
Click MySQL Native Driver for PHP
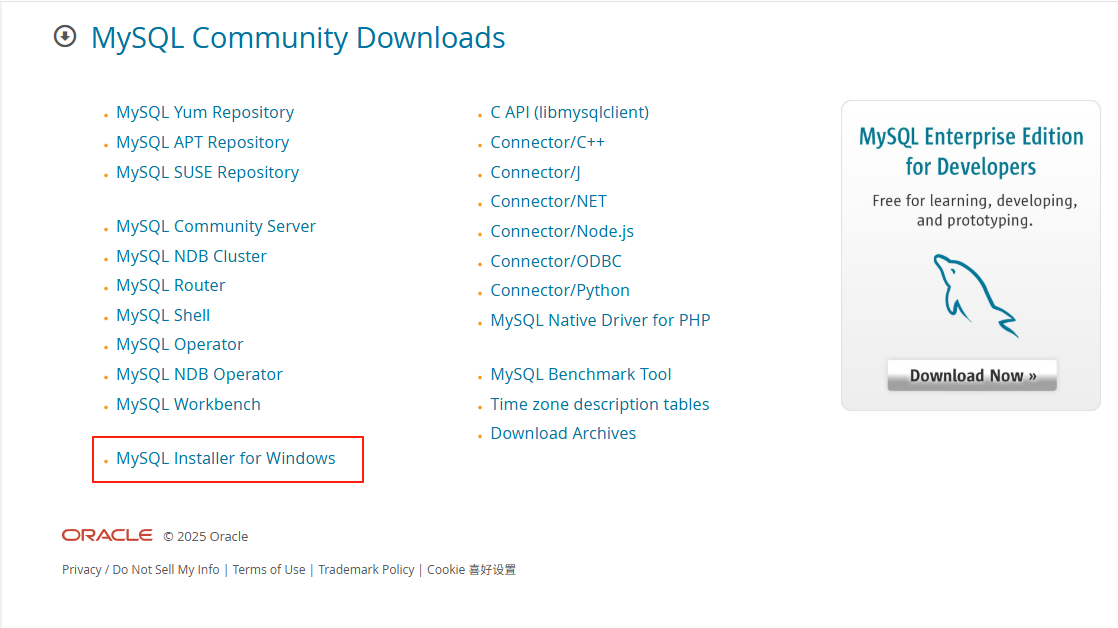point(600,321)
